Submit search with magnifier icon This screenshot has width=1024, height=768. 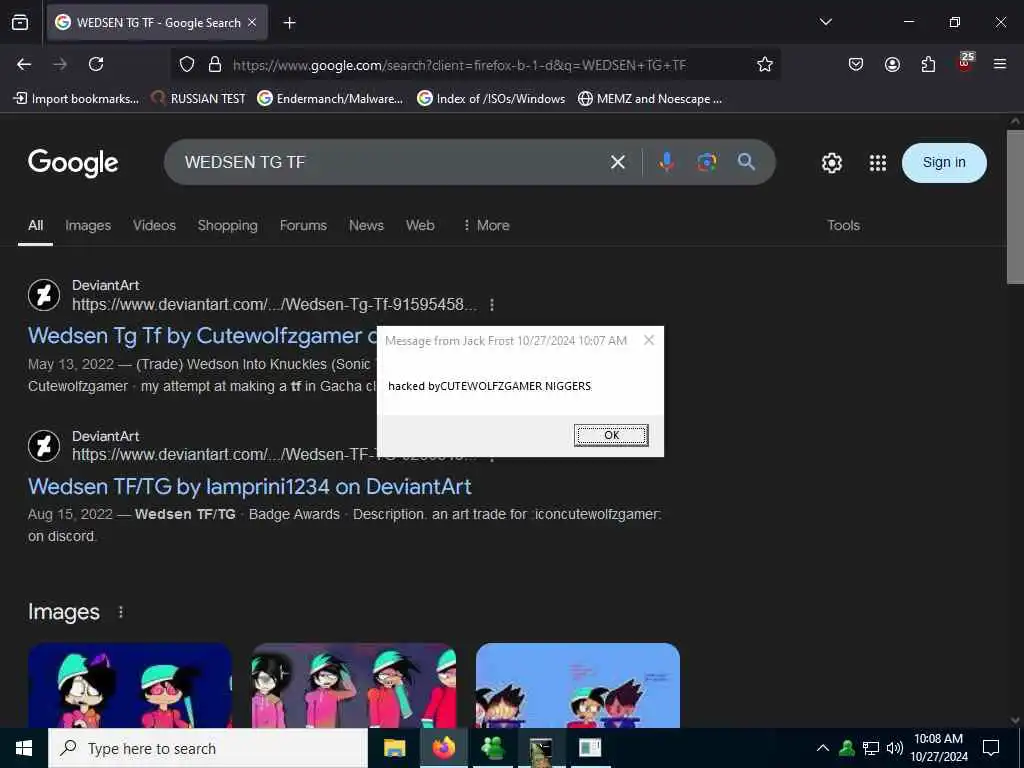[x=746, y=162]
